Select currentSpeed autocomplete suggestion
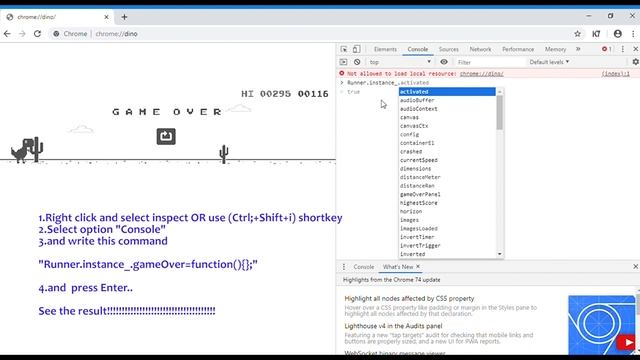The width and height of the screenshot is (640, 360). [x=447, y=160]
